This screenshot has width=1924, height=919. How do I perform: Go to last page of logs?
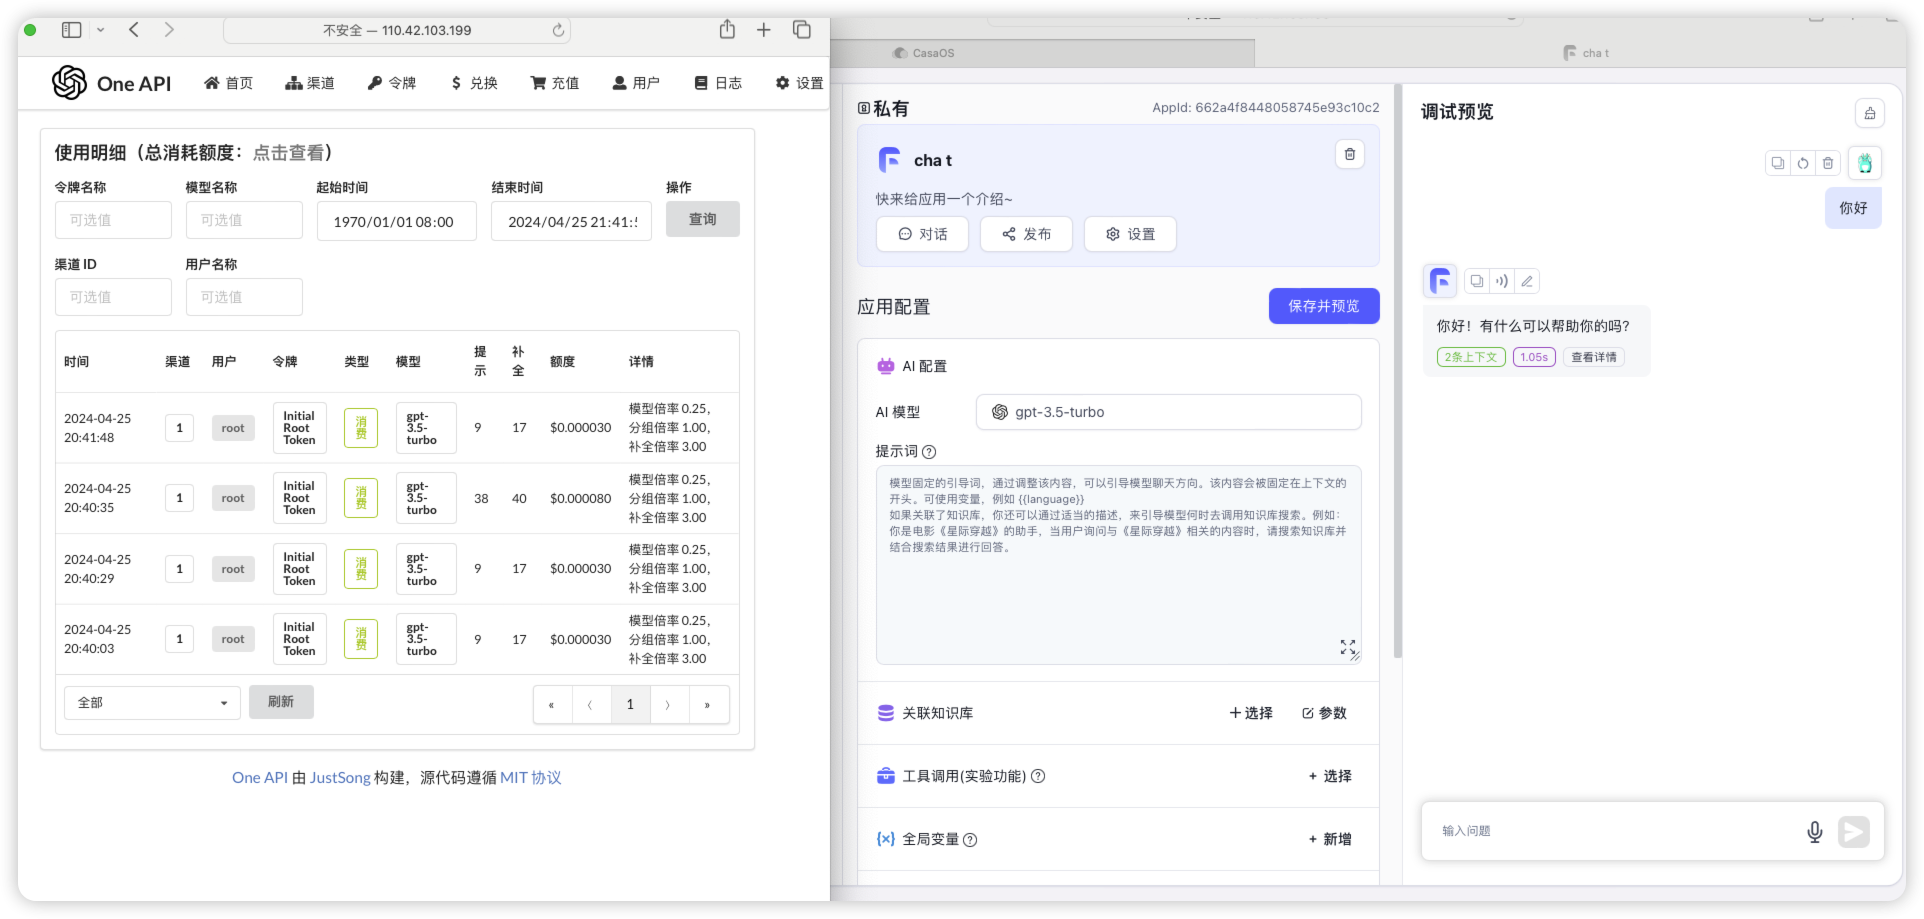pos(707,705)
